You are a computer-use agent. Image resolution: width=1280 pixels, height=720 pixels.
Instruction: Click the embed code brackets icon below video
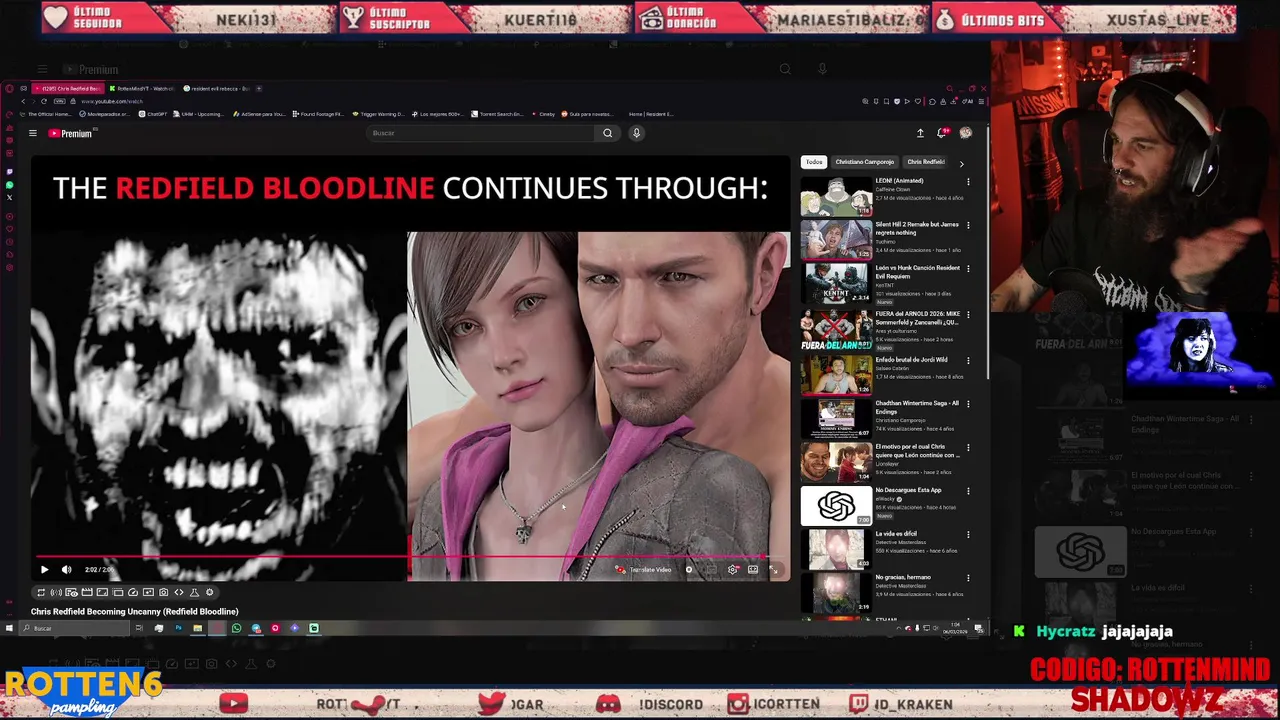point(179,592)
